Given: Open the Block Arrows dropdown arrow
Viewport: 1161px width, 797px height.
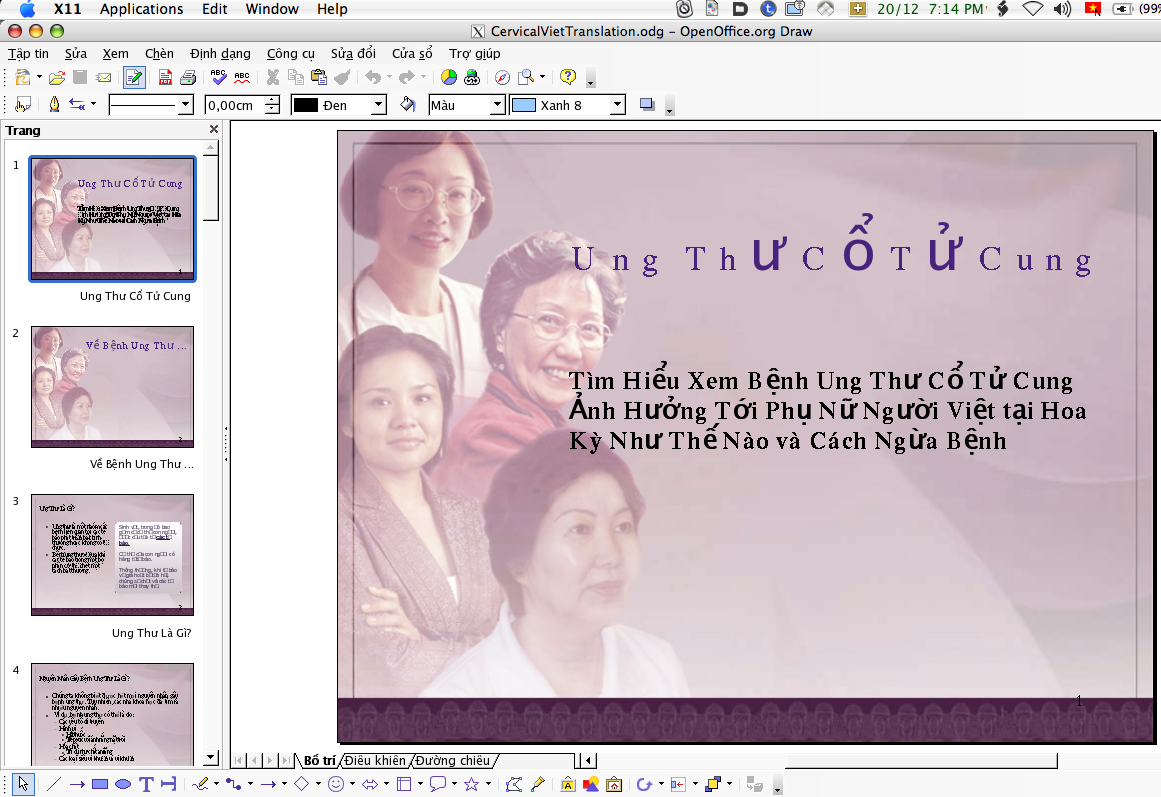Looking at the screenshot, I should [387, 784].
